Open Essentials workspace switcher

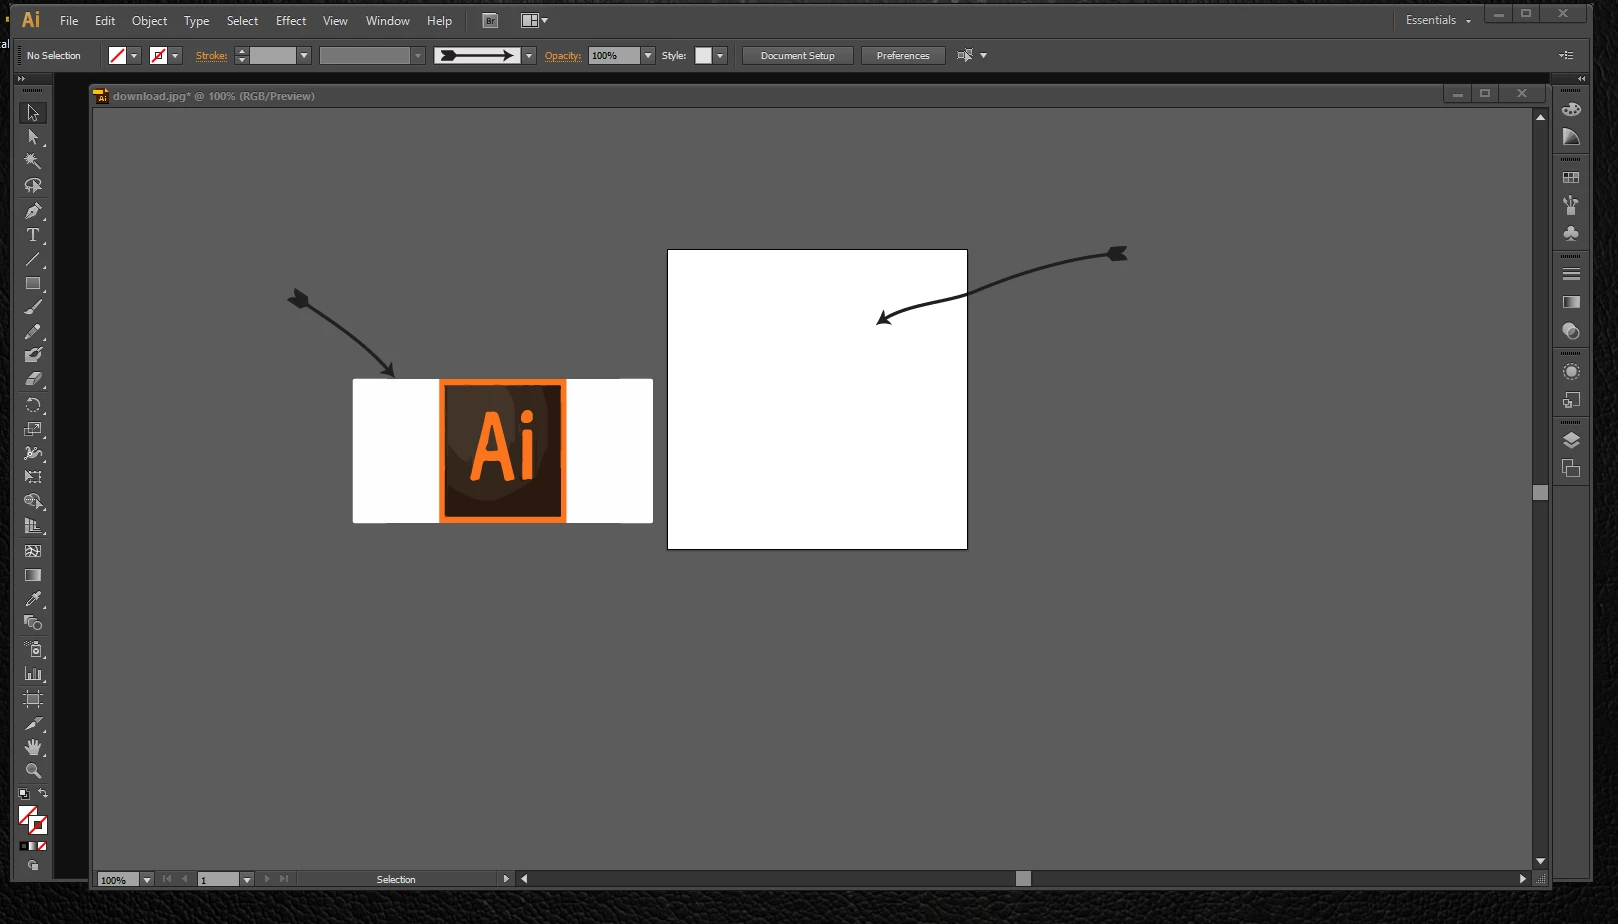(x=1438, y=20)
